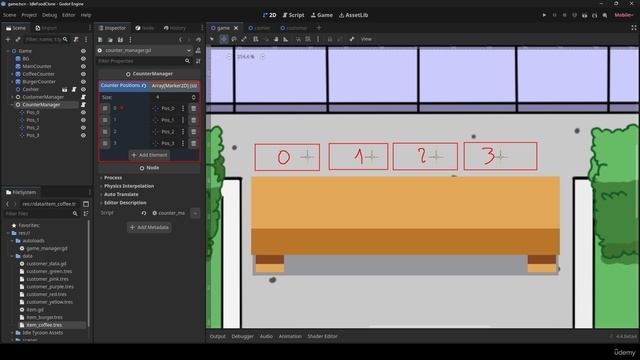Activate the Scale Mode tool

(x=244, y=39)
